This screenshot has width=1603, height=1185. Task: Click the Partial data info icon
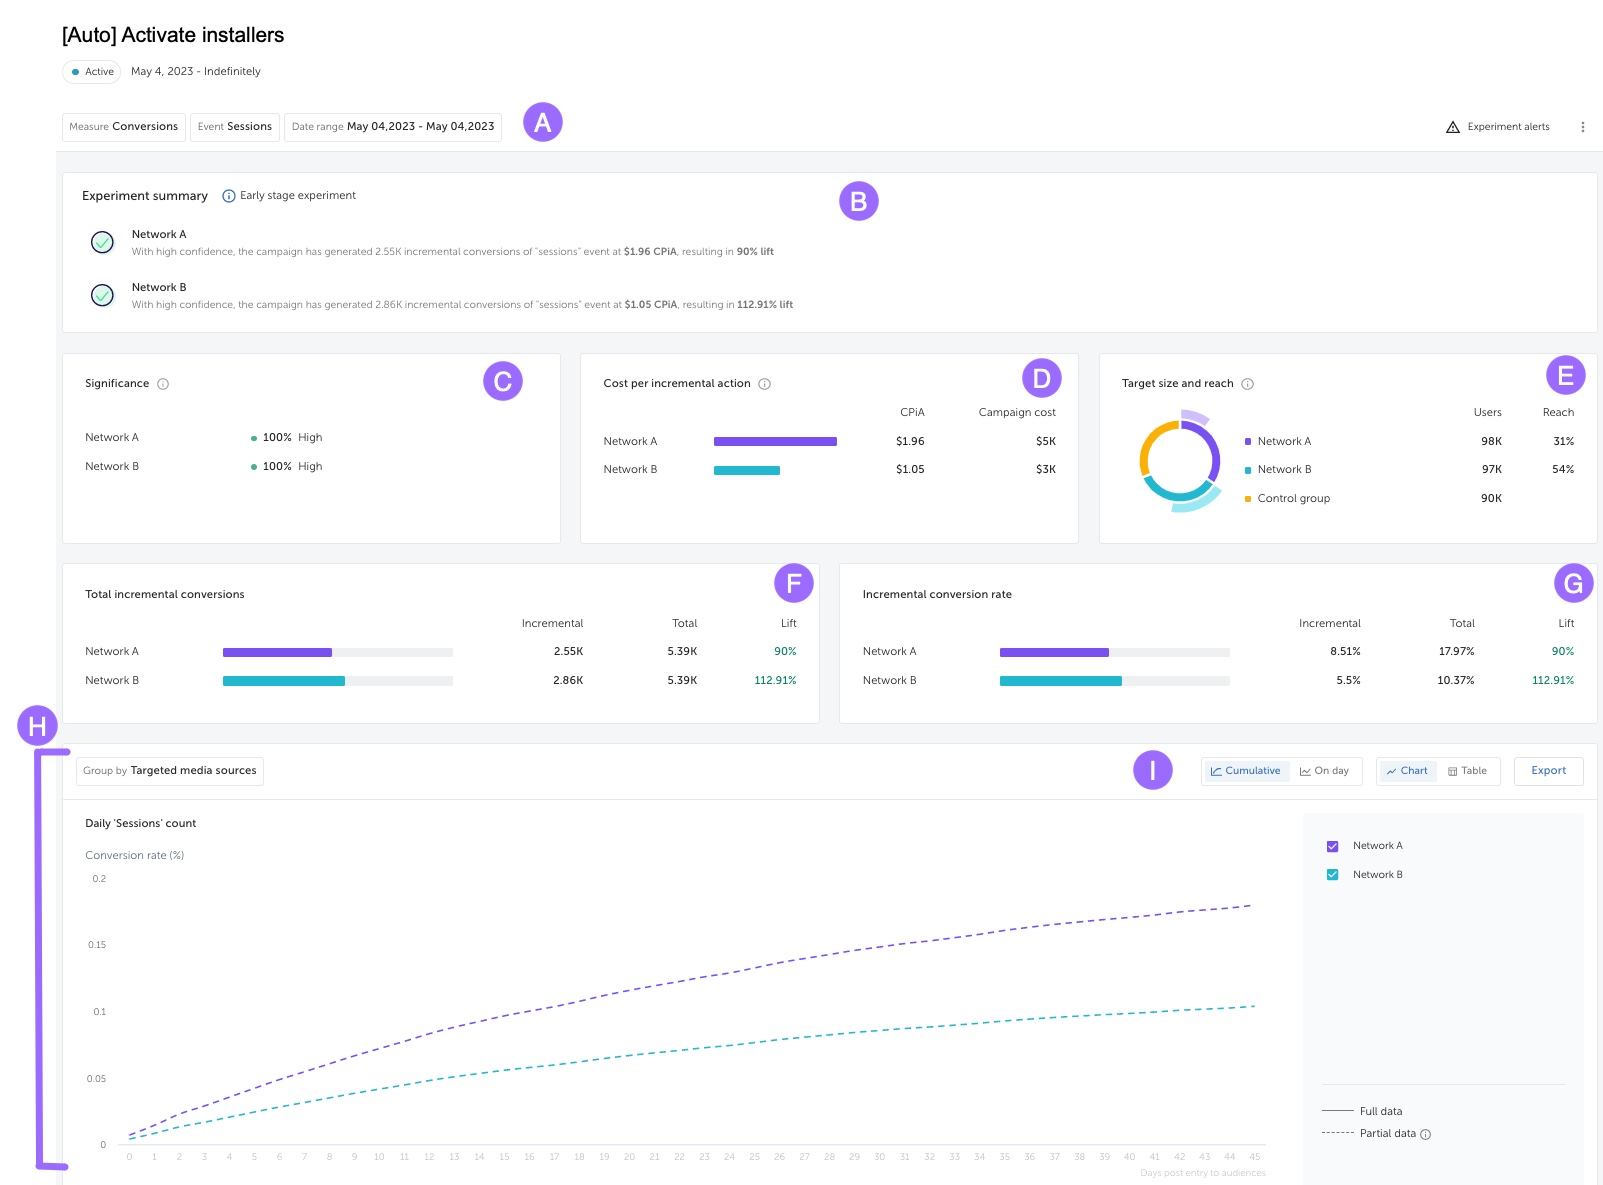click(x=1426, y=1134)
